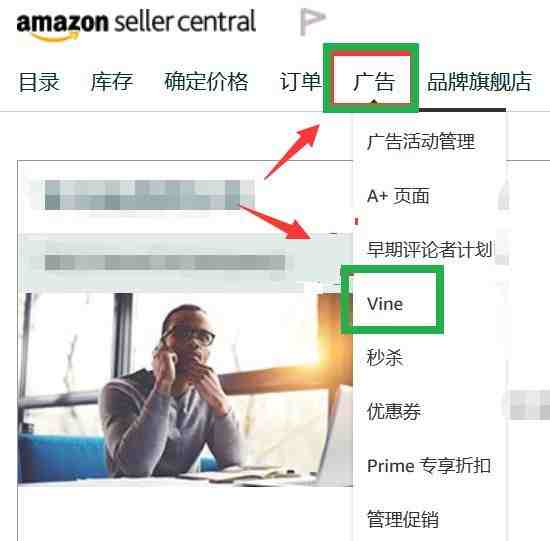550x541 pixels.
Task: Open the 订单 menu
Action: pos(300,82)
